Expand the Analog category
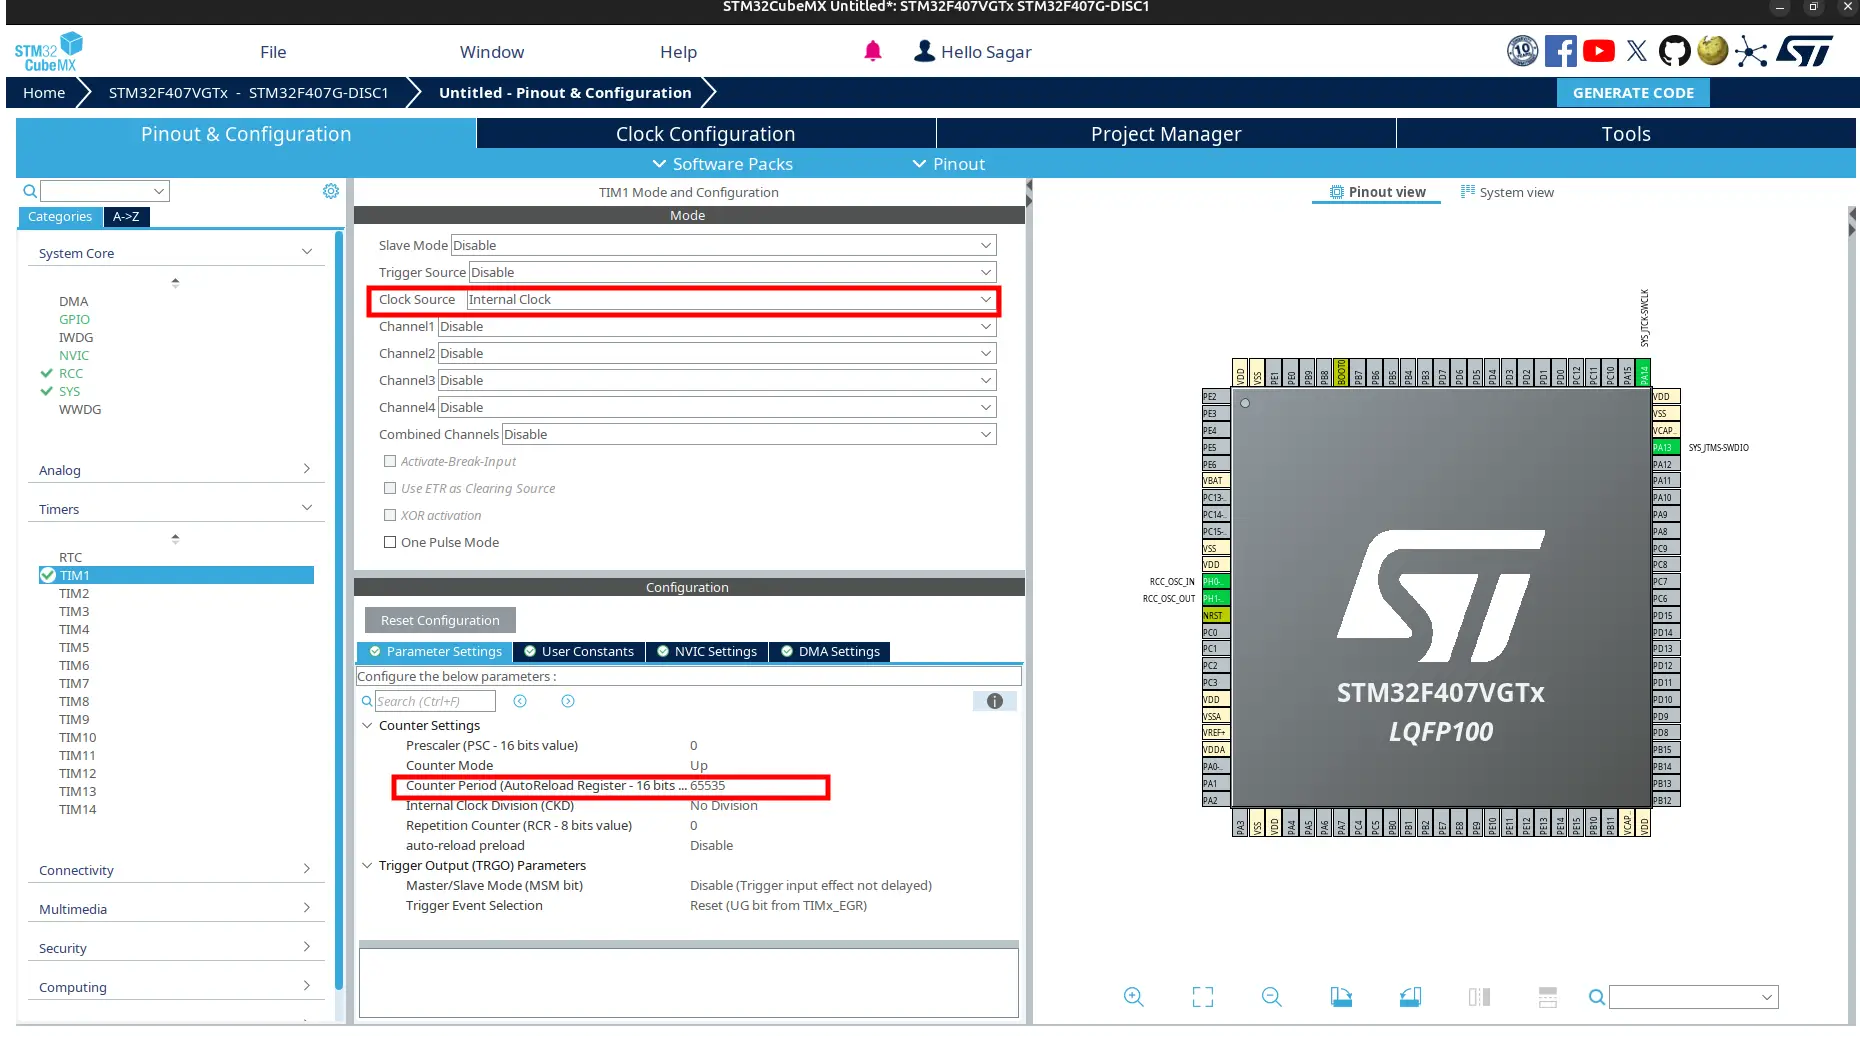This screenshot has height=1048, width=1860. pos(175,470)
